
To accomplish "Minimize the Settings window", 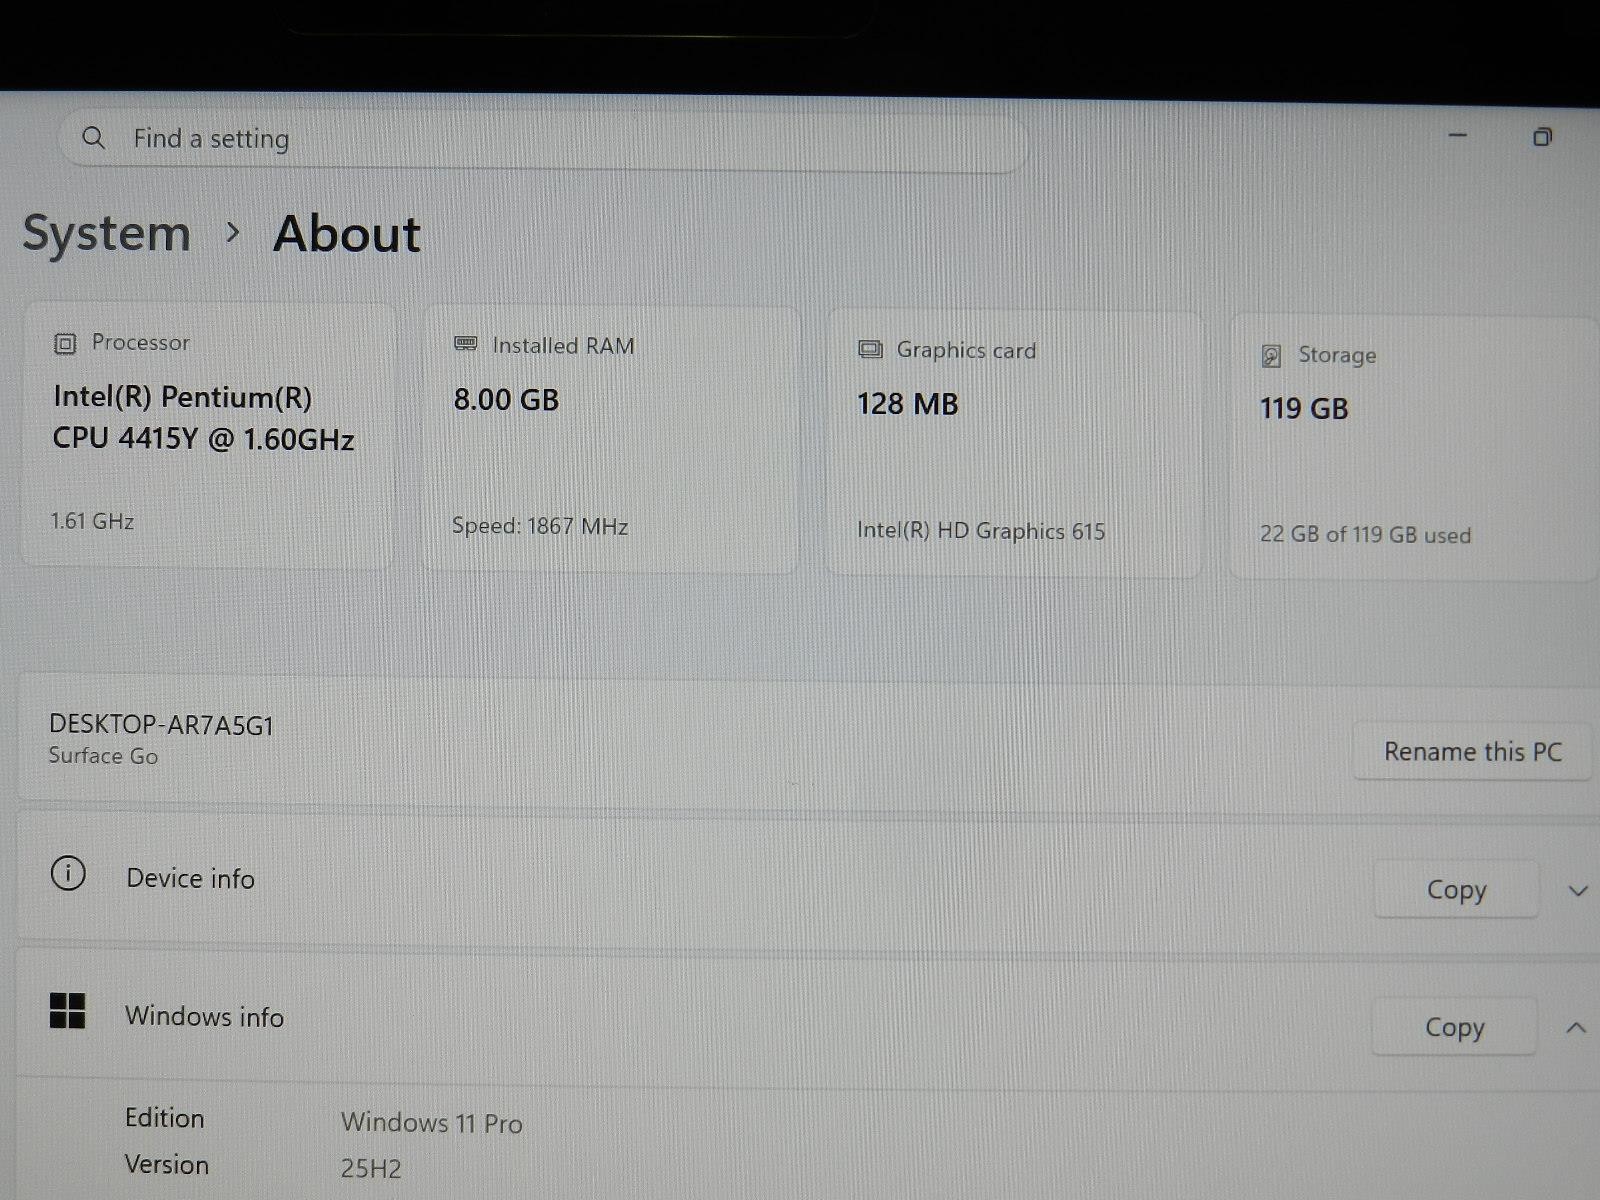I will [x=1458, y=135].
